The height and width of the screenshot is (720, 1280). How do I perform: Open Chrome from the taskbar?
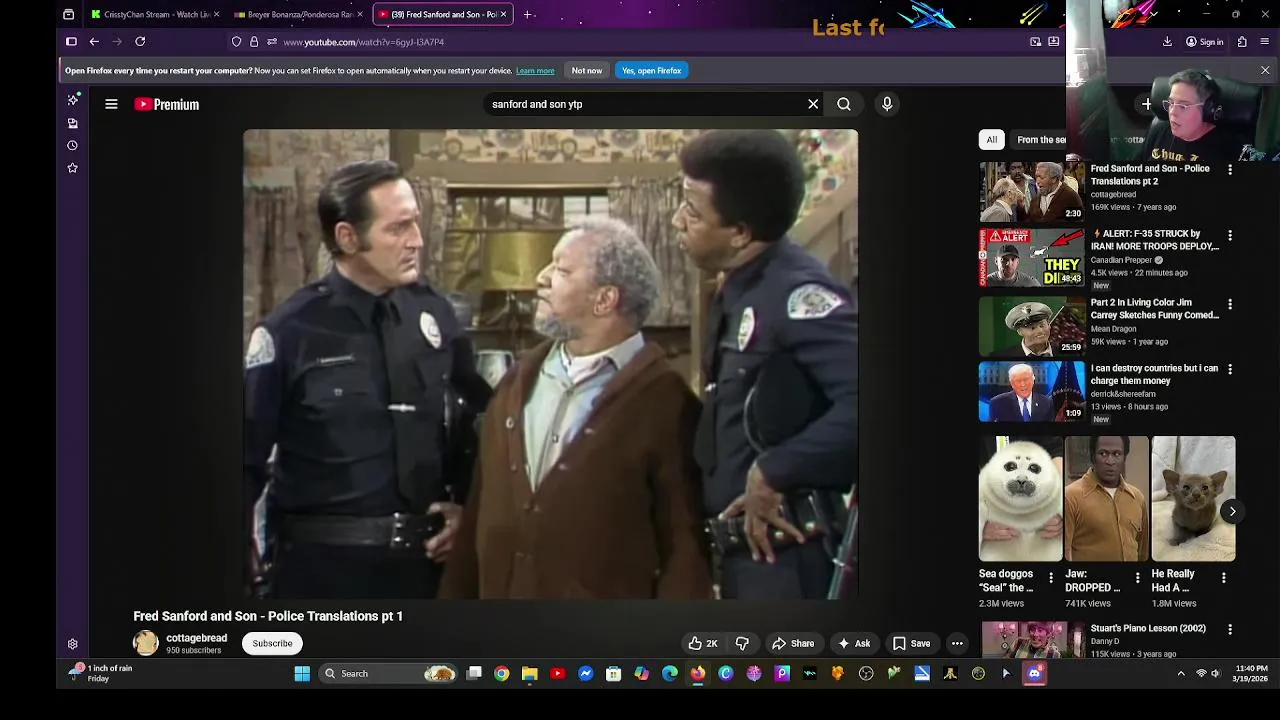tap(502, 673)
